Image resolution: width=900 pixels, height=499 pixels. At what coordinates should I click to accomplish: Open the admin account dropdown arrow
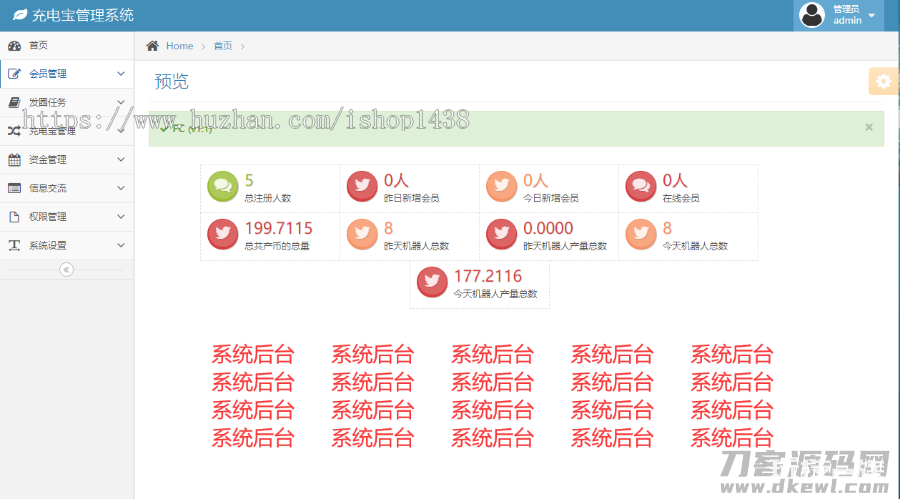pyautogui.click(x=872, y=16)
